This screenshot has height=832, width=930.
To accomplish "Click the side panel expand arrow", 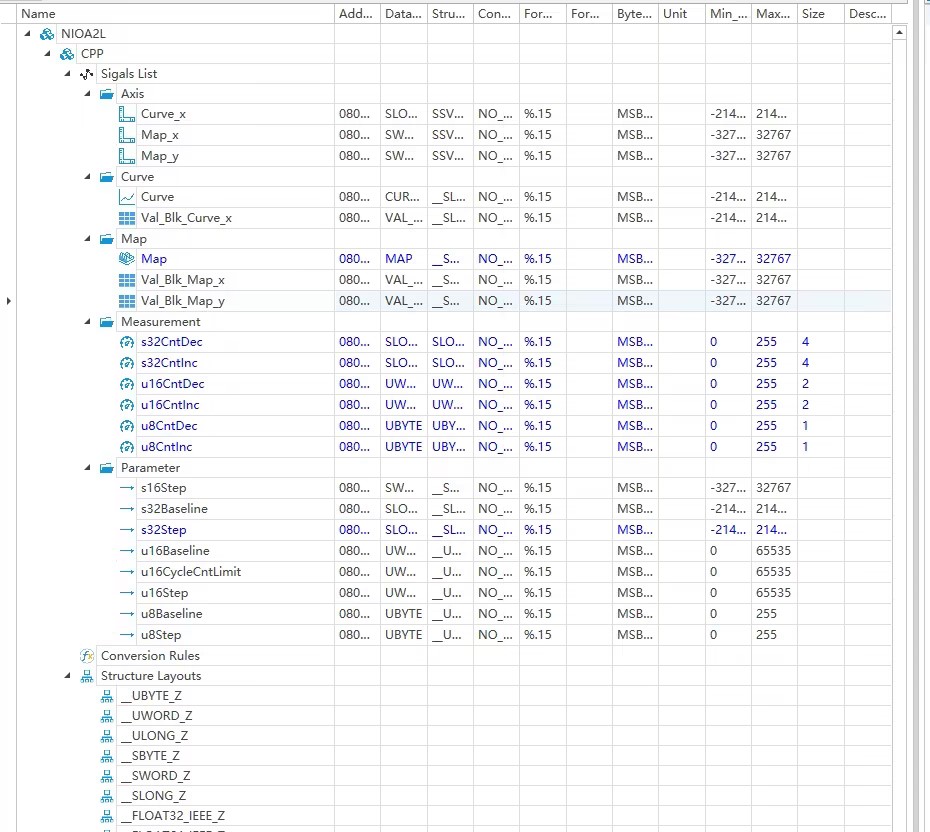I will [x=8, y=301].
